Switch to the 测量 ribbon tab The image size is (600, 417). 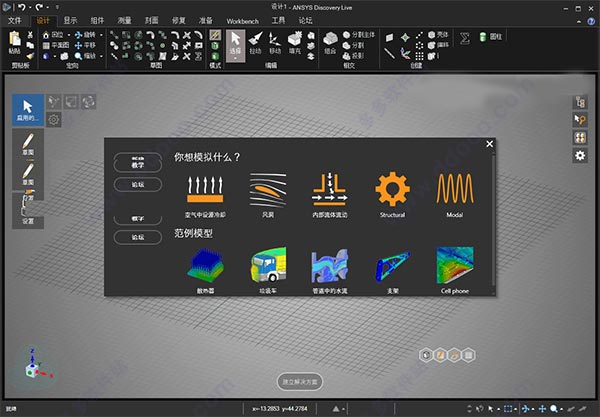[x=124, y=20]
